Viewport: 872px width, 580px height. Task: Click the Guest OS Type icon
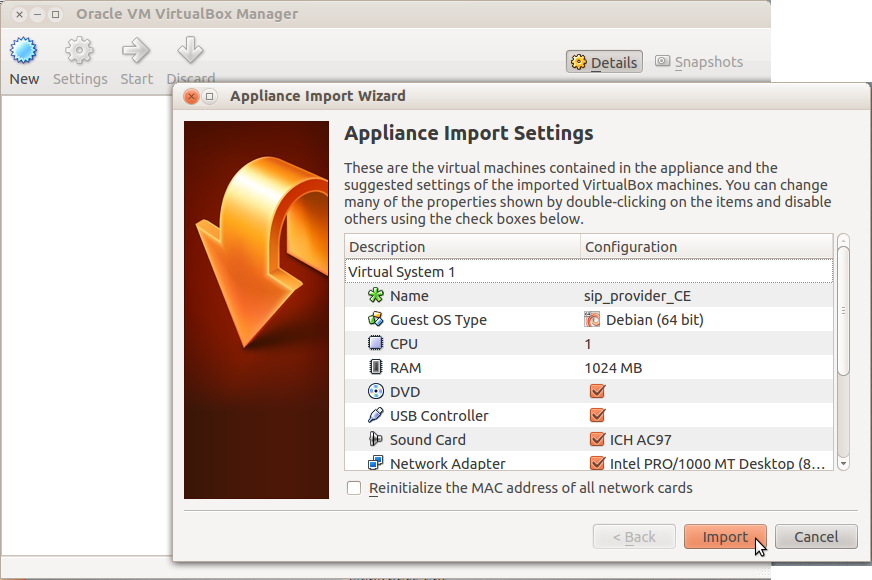[x=376, y=319]
